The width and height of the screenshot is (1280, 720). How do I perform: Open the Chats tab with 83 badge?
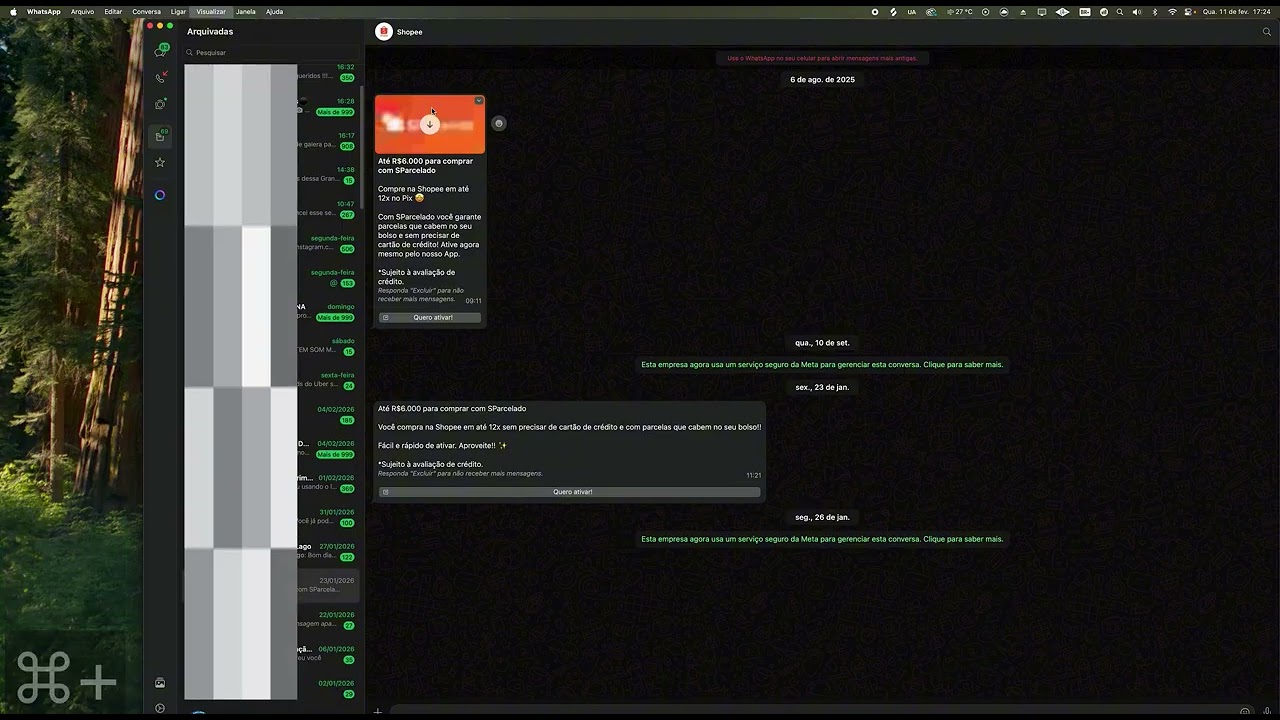point(160,50)
